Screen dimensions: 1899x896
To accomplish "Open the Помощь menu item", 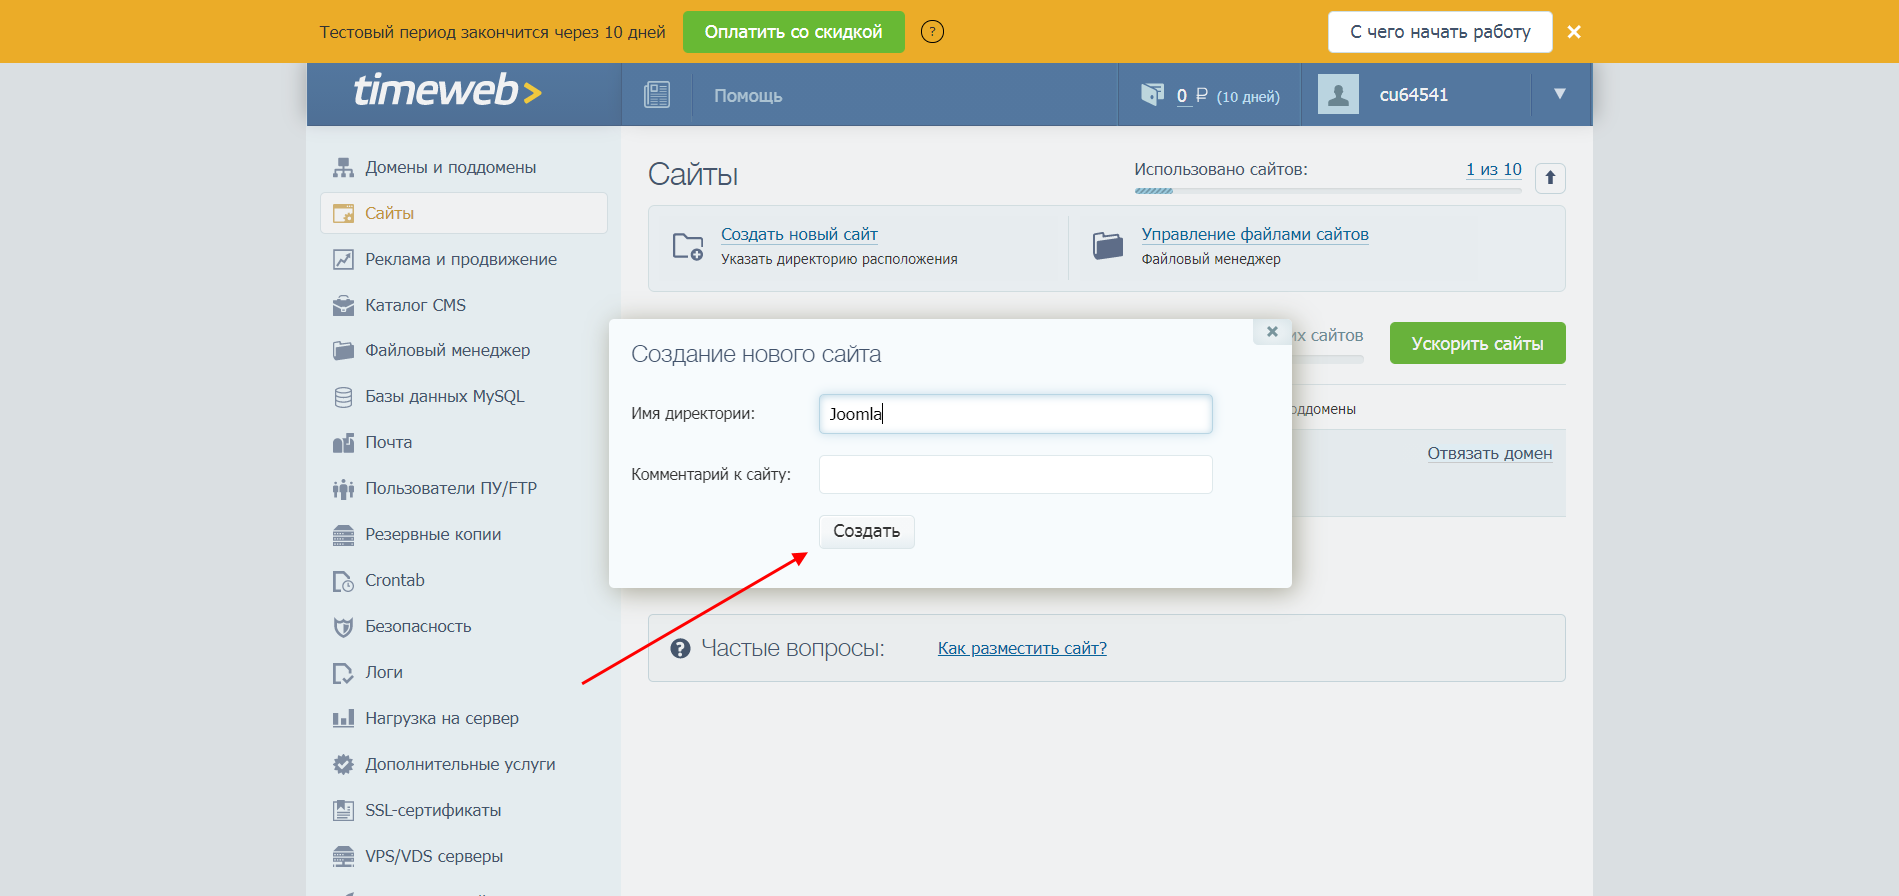I will coord(748,96).
